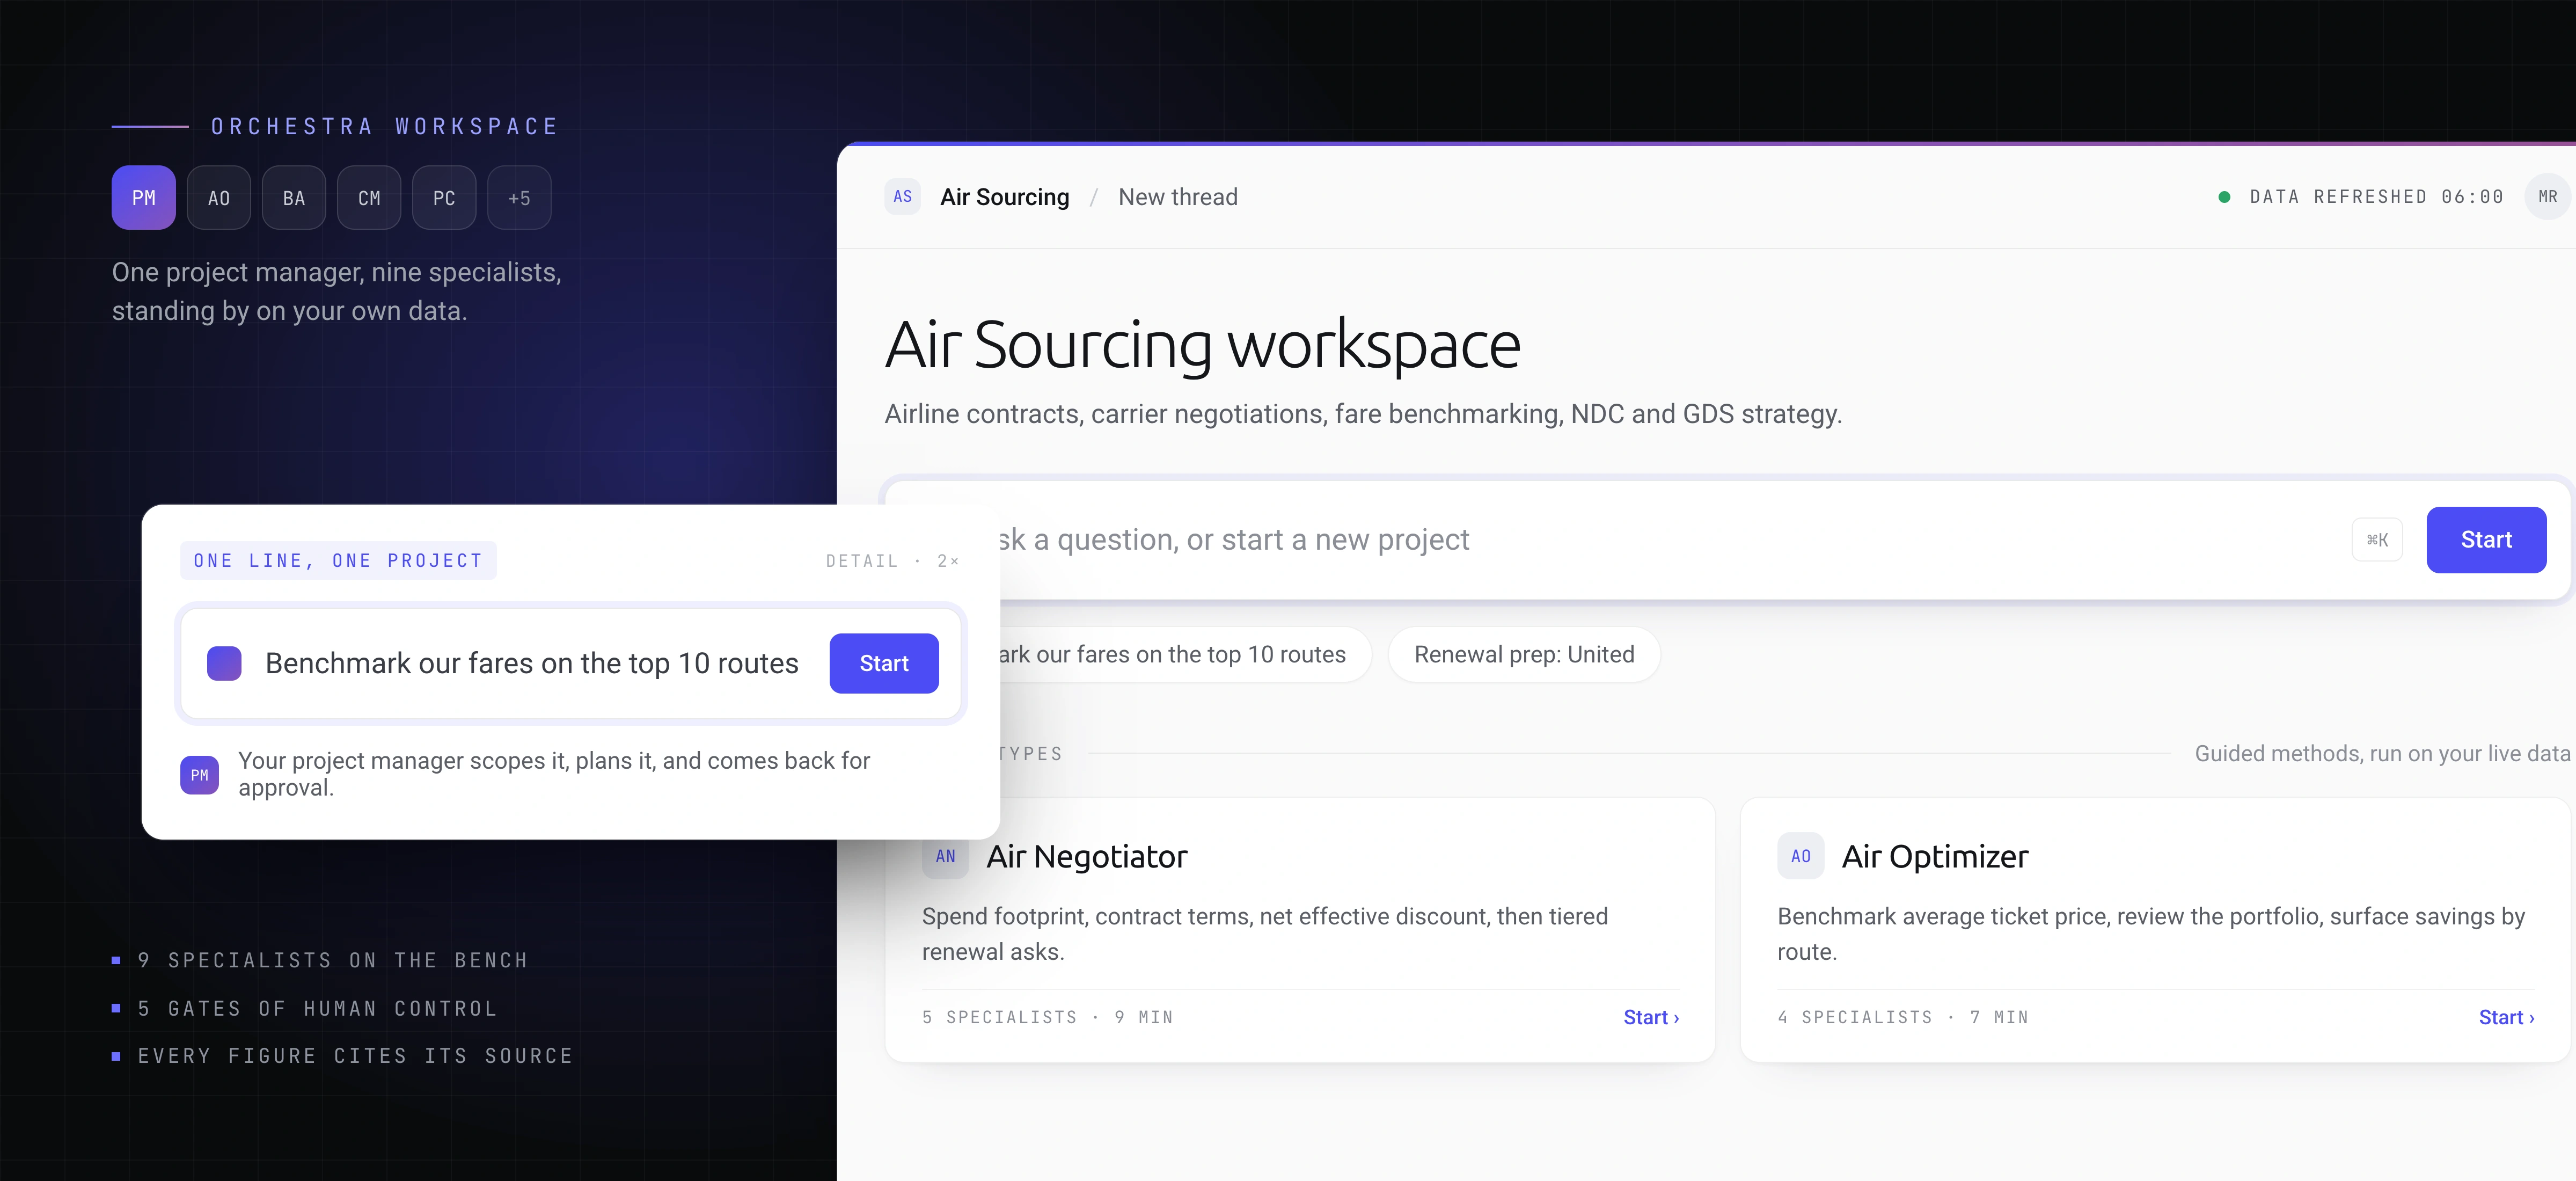
Task: Click the AO Air Optimizer badge
Action: tap(1800, 856)
